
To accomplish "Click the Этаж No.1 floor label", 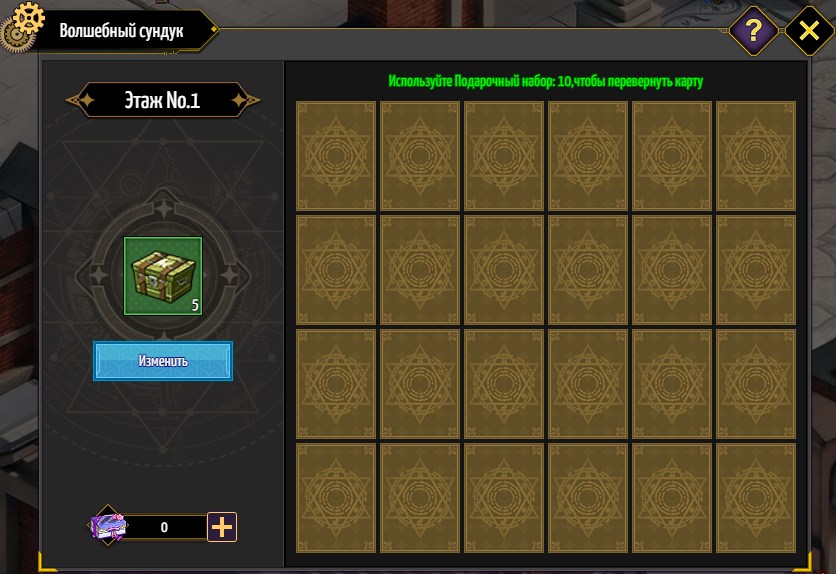I will (163, 100).
